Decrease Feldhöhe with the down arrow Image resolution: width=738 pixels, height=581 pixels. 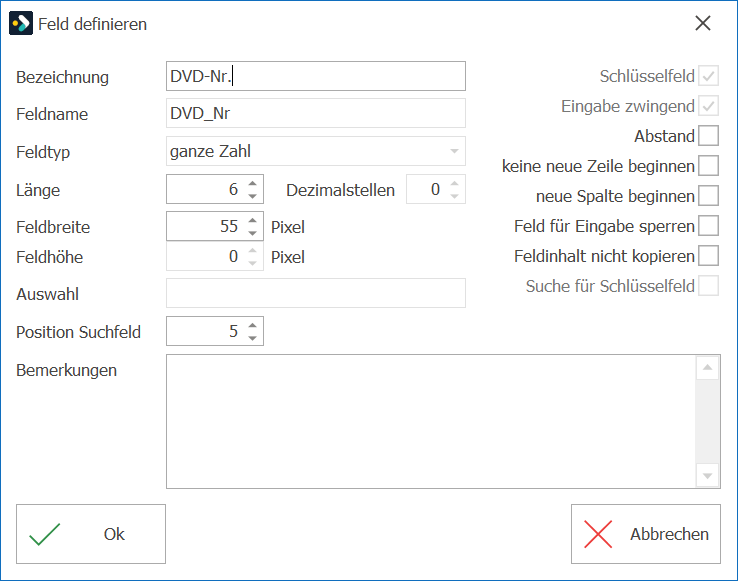253,263
